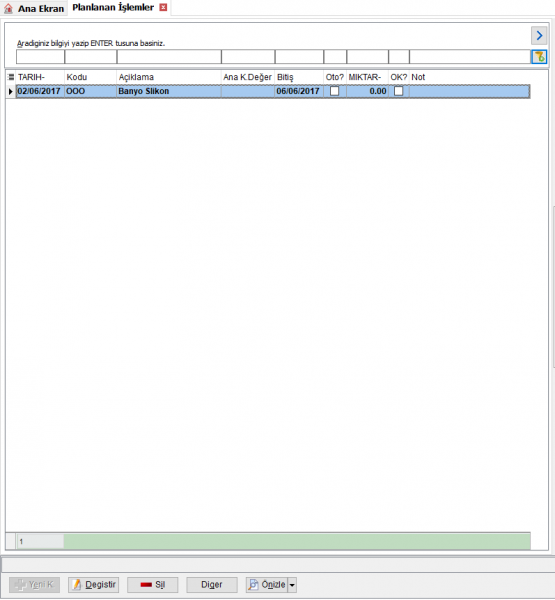Click the pencil icon of Degistir

(x=77, y=584)
